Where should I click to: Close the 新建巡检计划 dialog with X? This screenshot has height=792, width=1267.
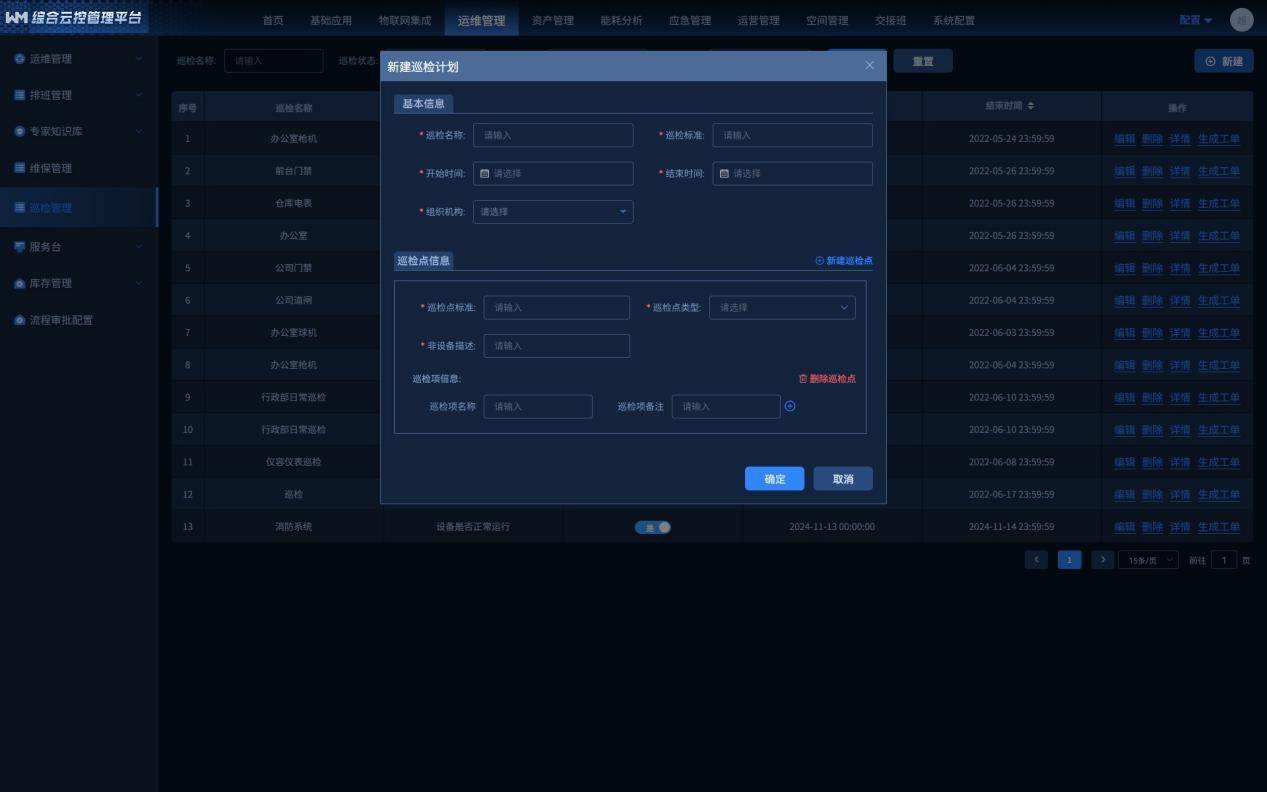tap(869, 66)
